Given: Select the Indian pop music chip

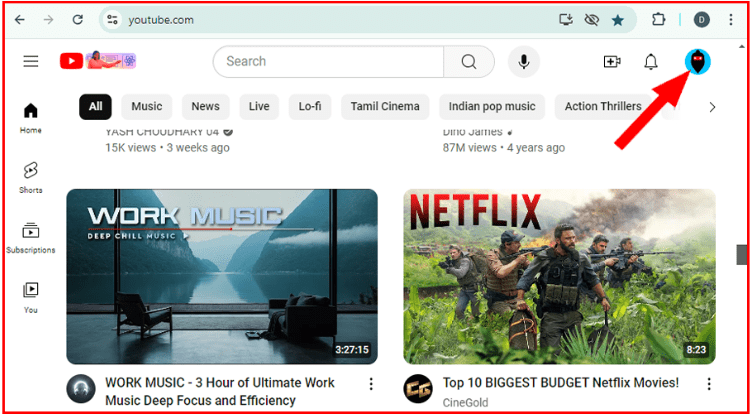Looking at the screenshot, I should pos(492,106).
